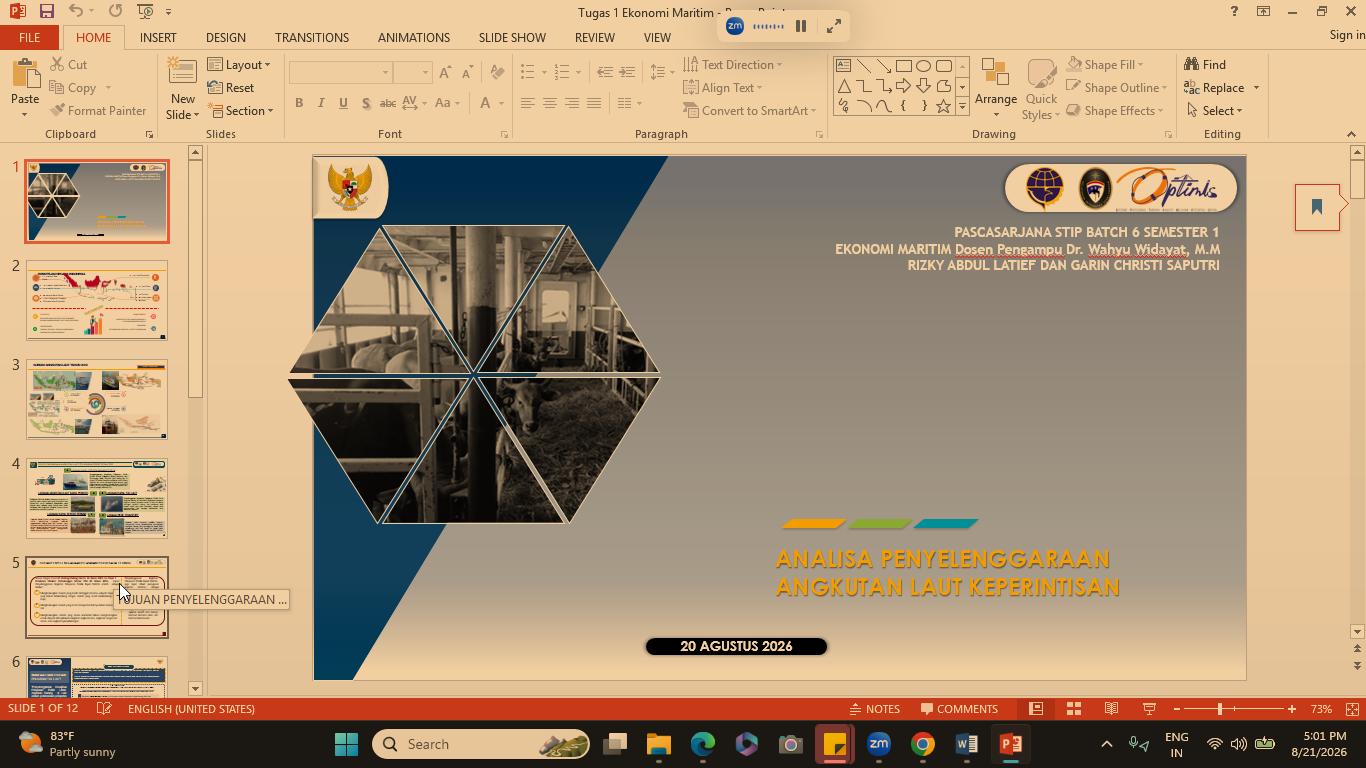Open the TRANSITIONS ribbon tab
1366x768 pixels.
pyautogui.click(x=312, y=37)
